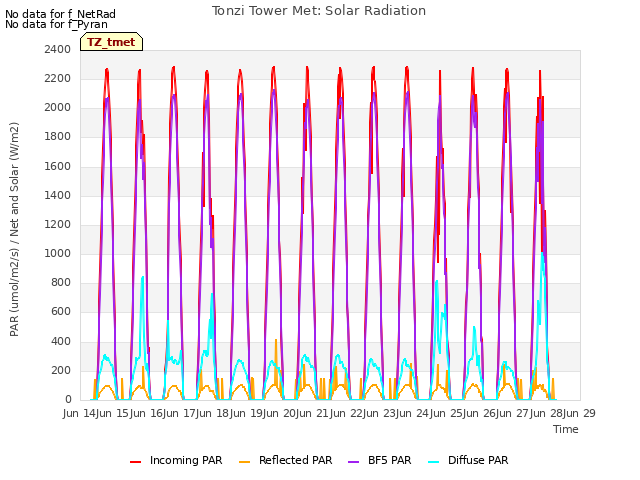The width and height of the screenshot is (640, 480).
Task: Click the 'Jun 16' x-axis date label
Action: click(145, 413)
